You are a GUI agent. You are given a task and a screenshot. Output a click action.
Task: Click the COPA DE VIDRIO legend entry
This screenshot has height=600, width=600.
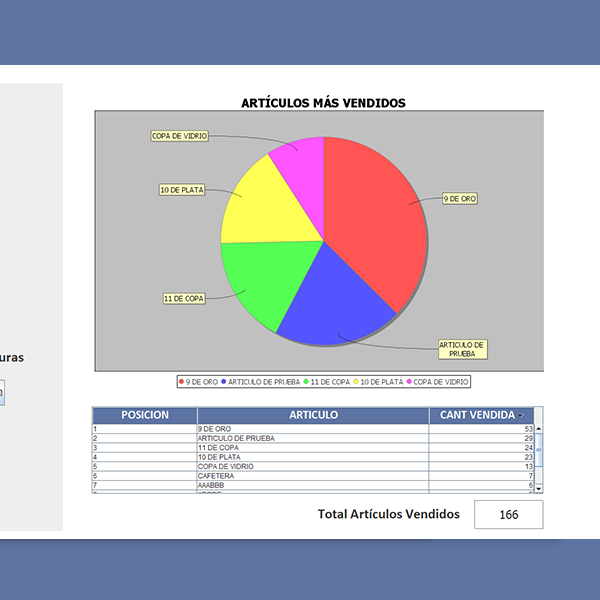tap(439, 382)
